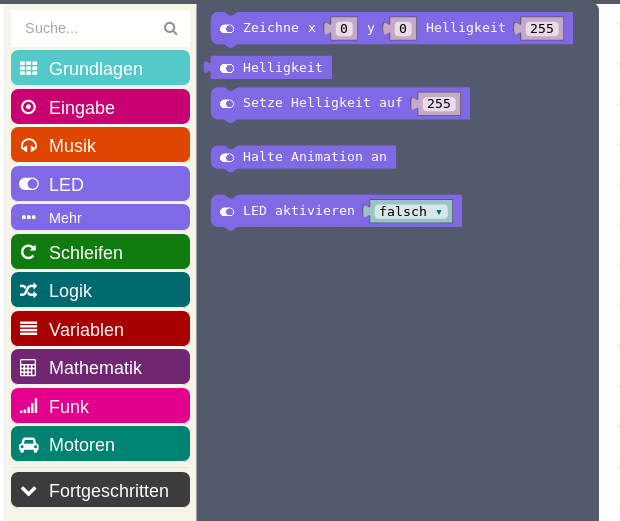
Task: Click the magnifying glass search icon
Action: (170, 28)
